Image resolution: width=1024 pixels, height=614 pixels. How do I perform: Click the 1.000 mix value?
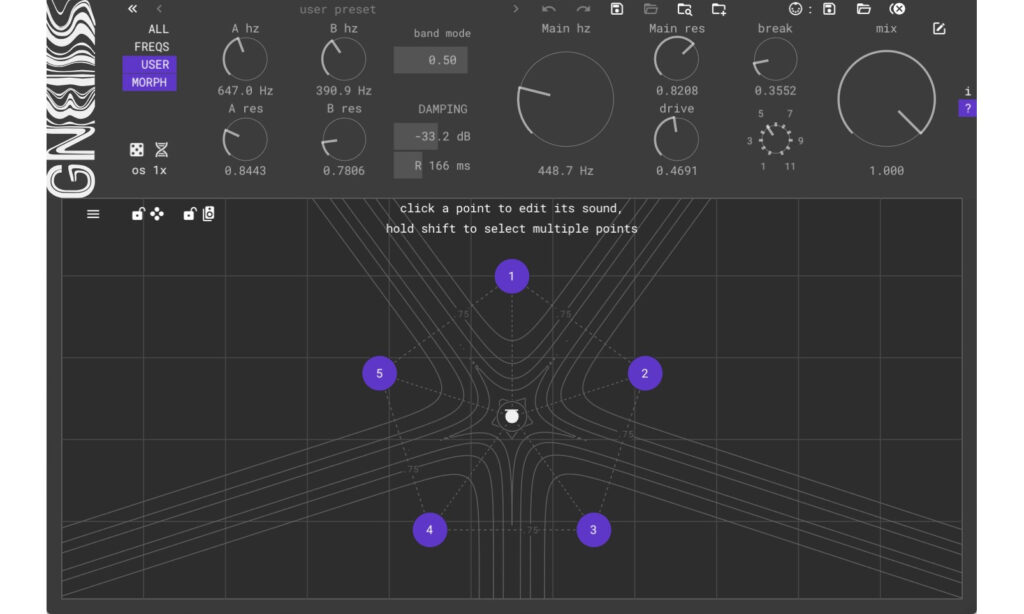pyautogui.click(x=886, y=170)
